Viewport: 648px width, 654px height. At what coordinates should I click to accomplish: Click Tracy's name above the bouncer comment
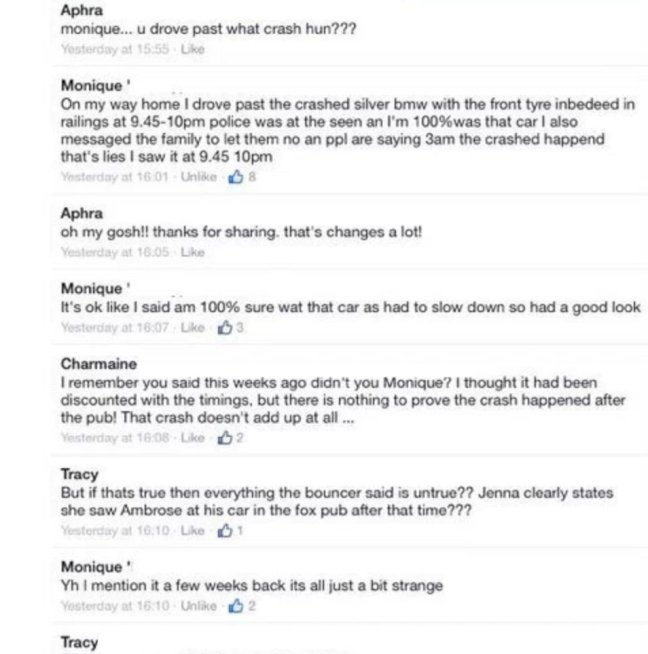[x=79, y=475]
